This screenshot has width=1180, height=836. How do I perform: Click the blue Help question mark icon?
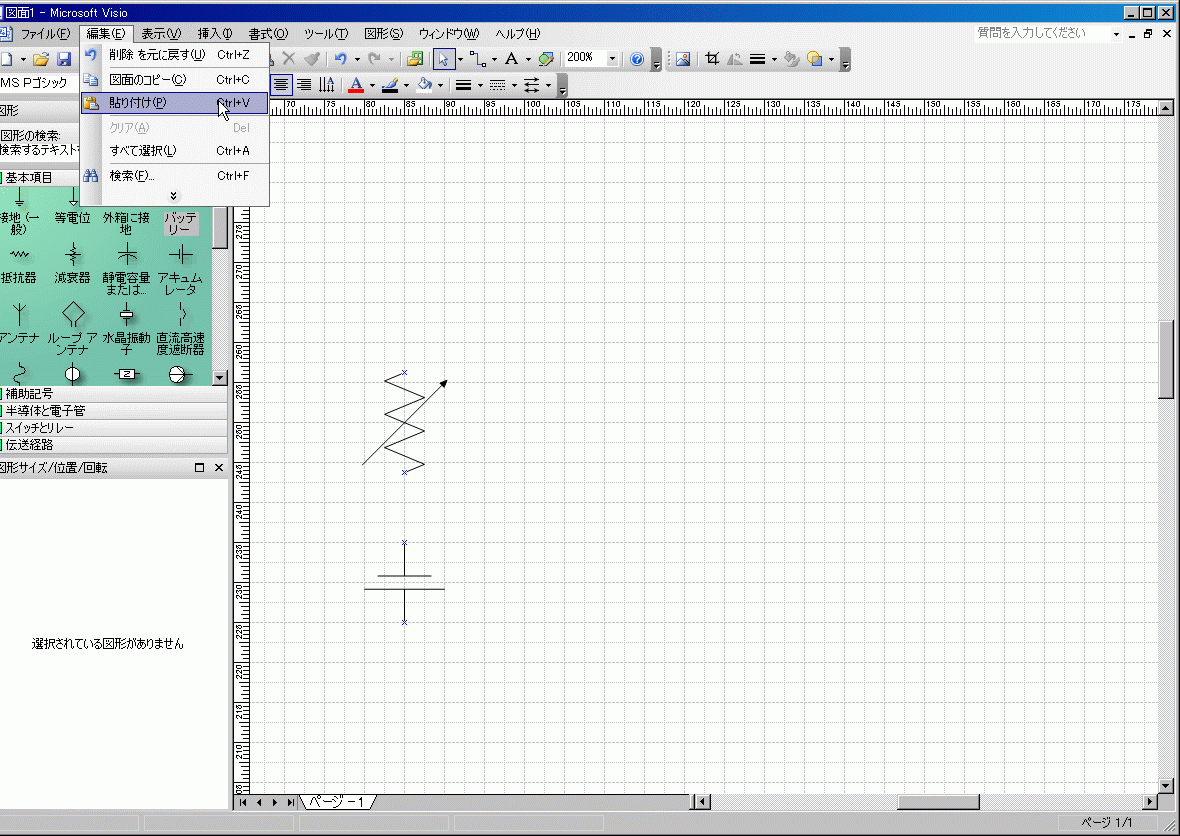pyautogui.click(x=636, y=59)
